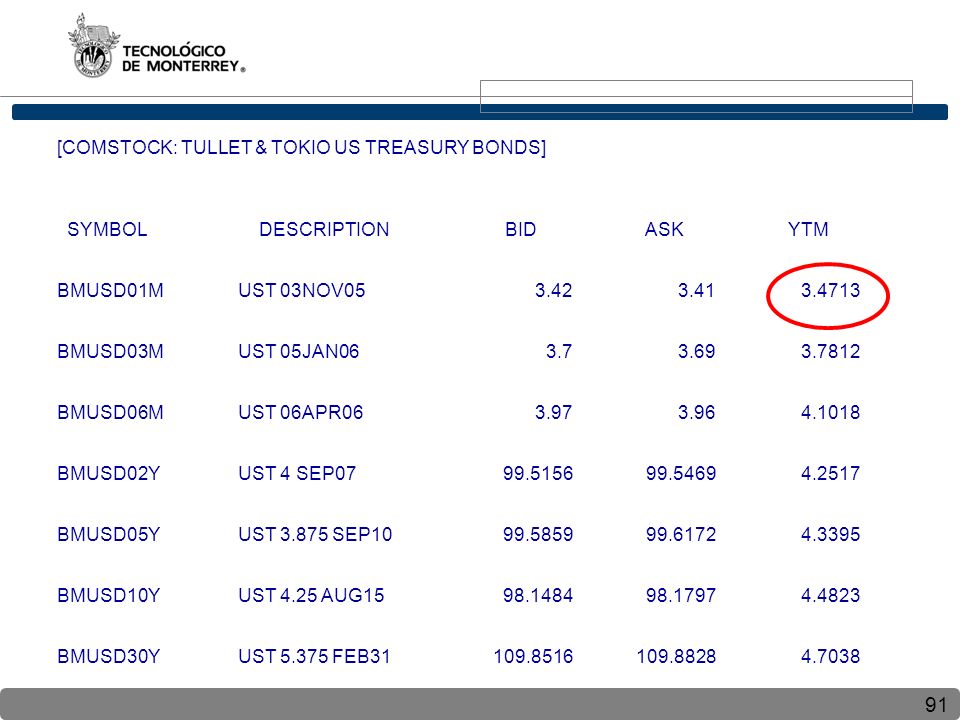This screenshot has width=960, height=720.
Task: Click the TECNOLÓGICO DE MONTERREY wordmark text
Action: click(184, 59)
